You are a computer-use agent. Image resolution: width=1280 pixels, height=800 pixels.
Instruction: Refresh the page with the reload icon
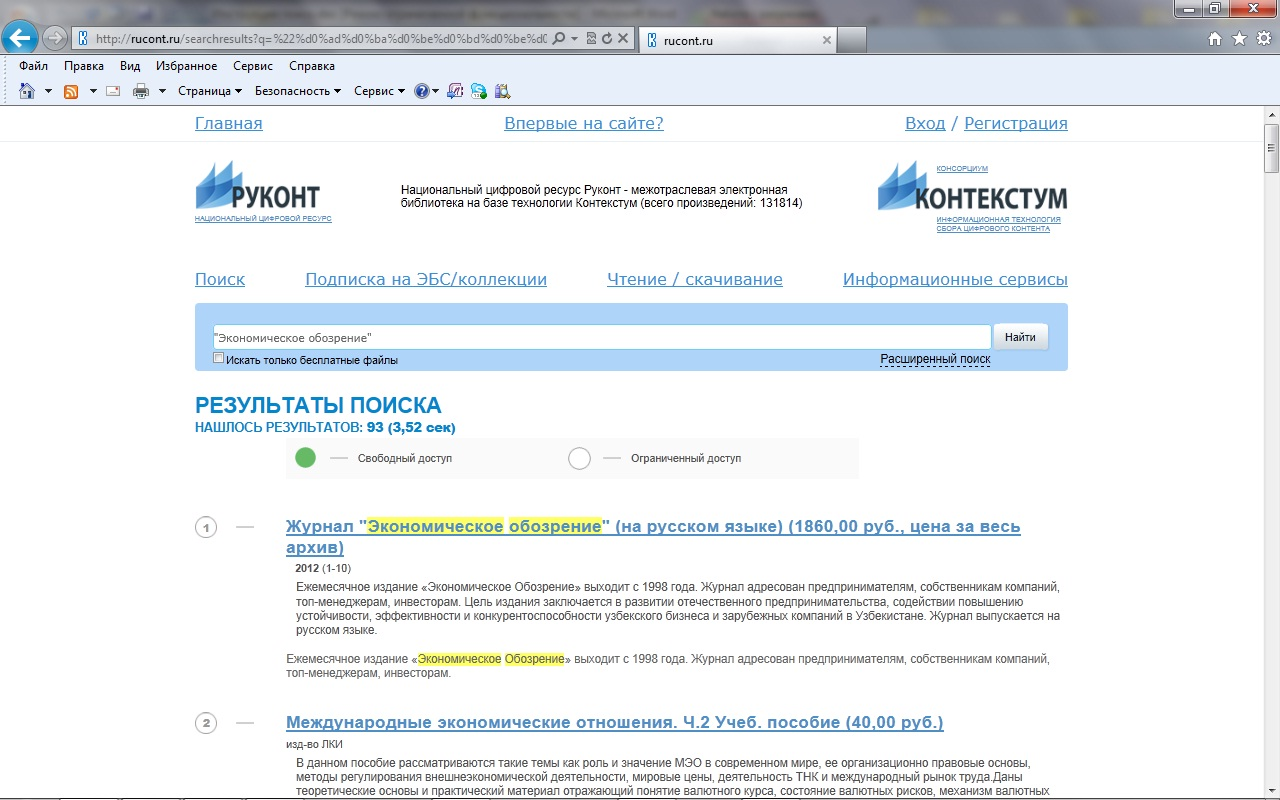[607, 39]
